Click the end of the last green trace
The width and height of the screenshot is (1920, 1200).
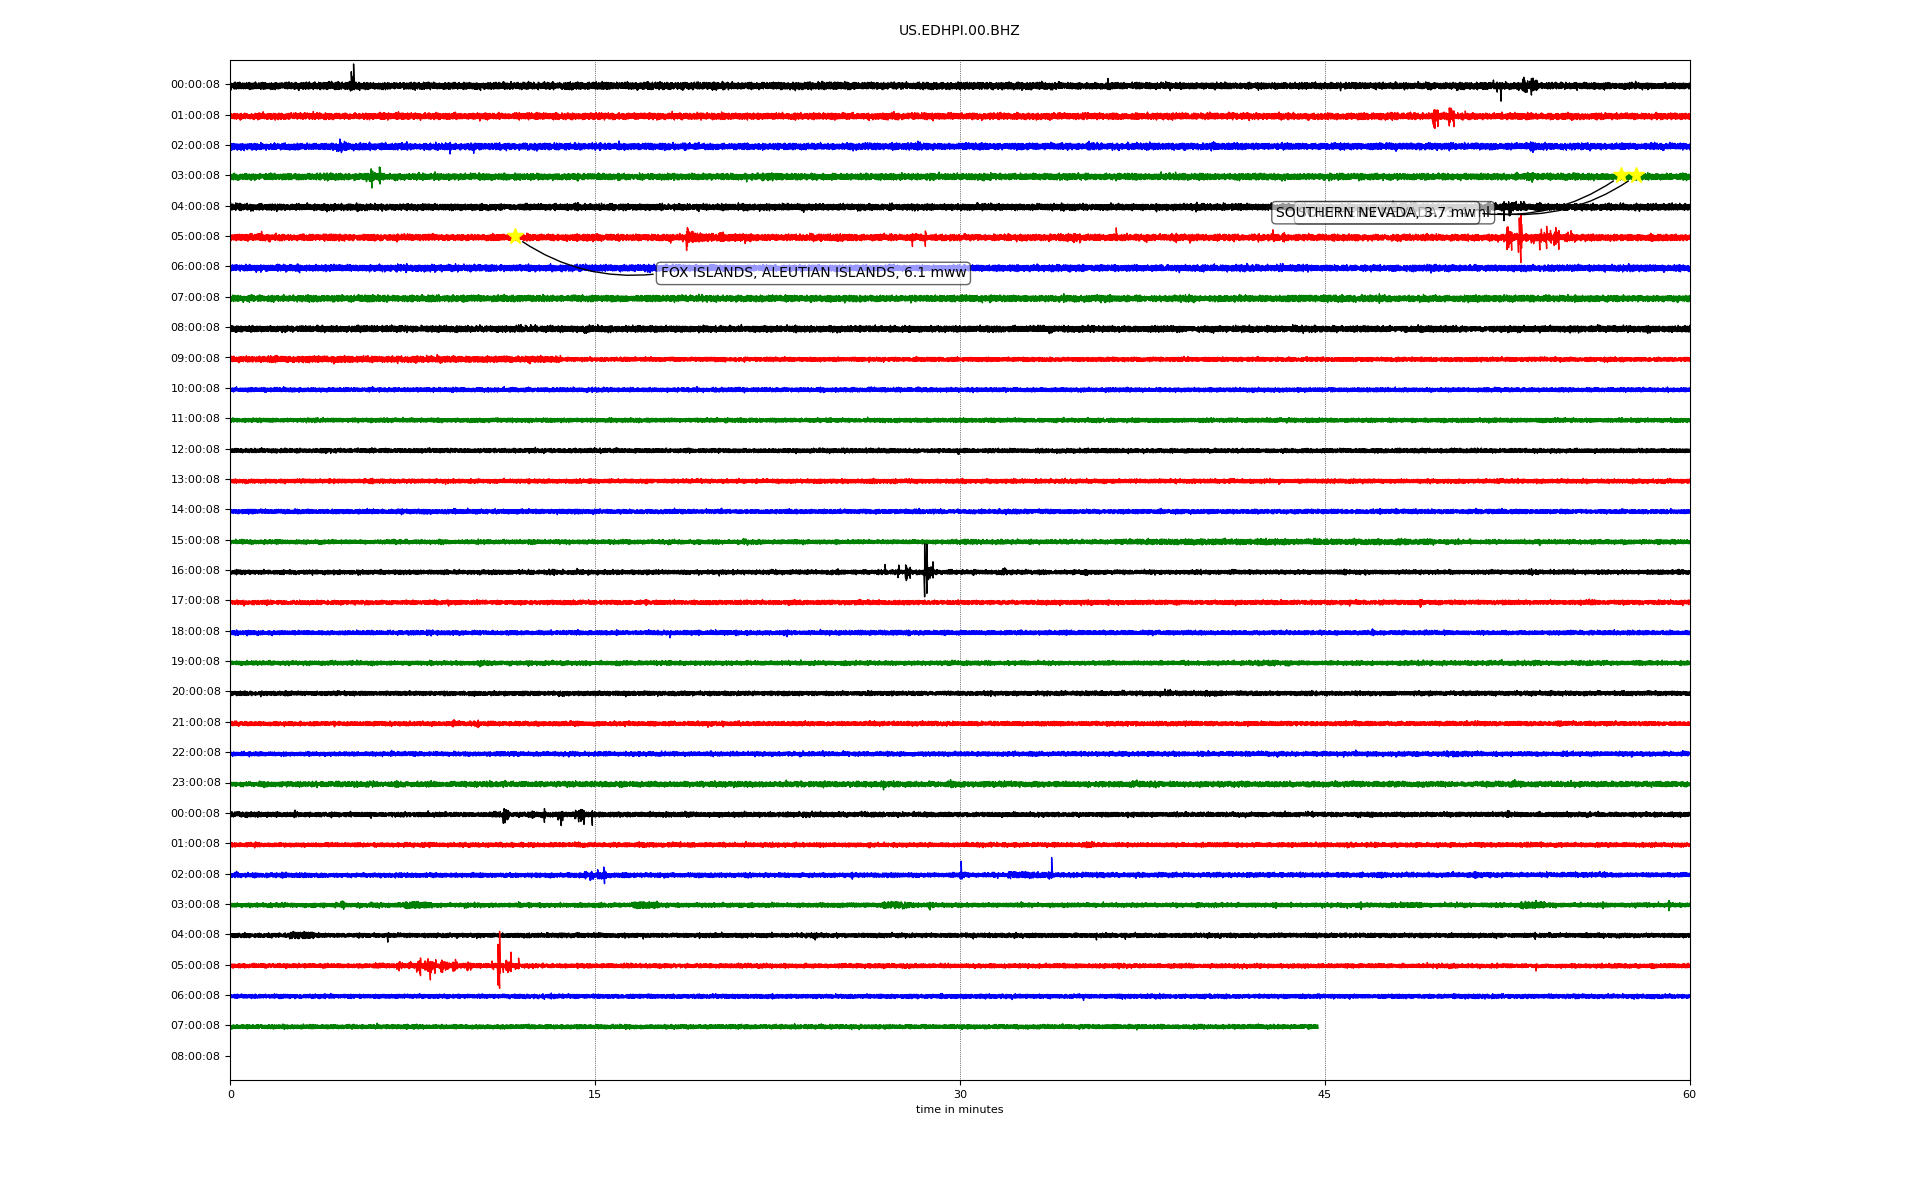(1316, 1027)
